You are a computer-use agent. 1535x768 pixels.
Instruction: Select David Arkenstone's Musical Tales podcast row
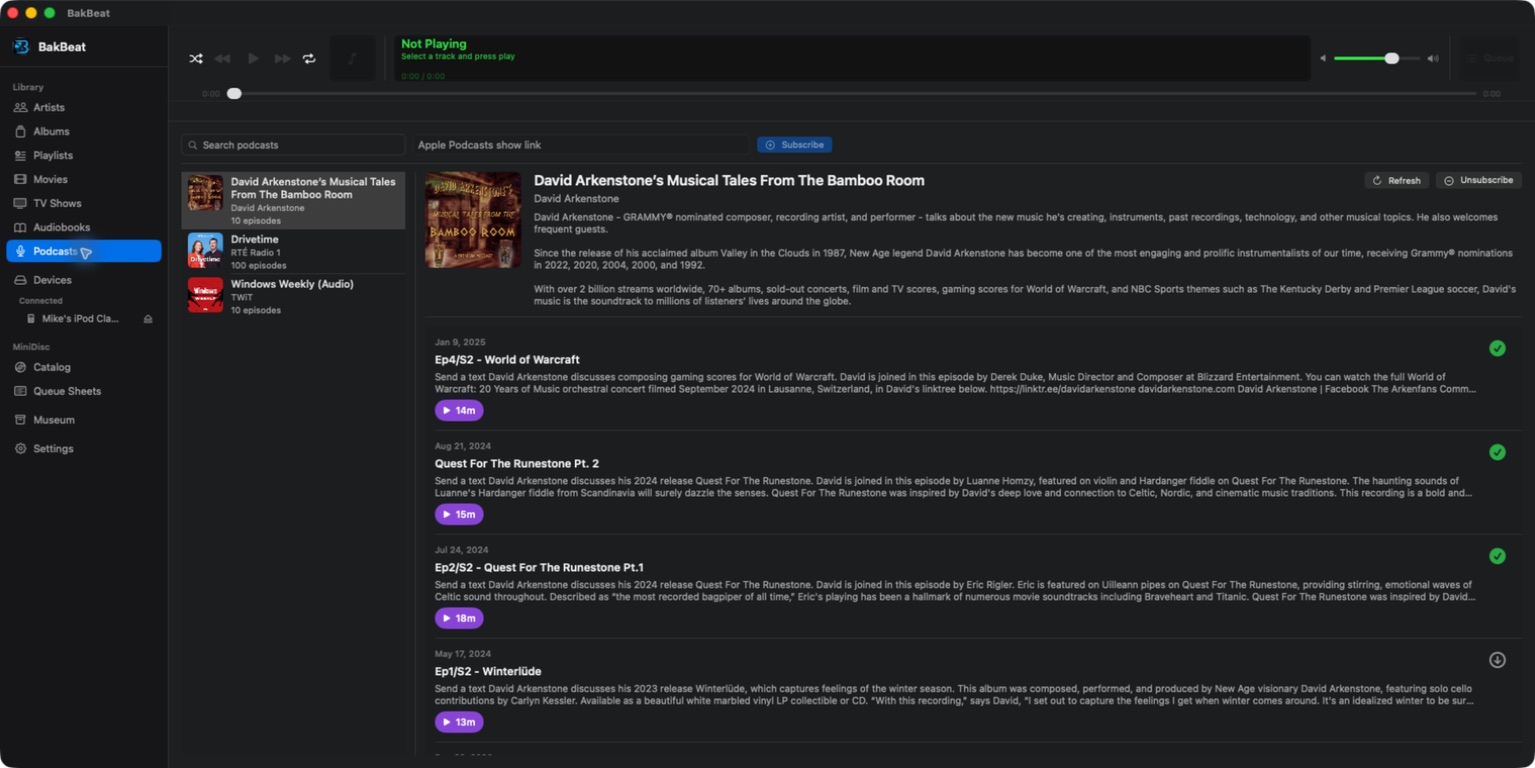(x=293, y=201)
